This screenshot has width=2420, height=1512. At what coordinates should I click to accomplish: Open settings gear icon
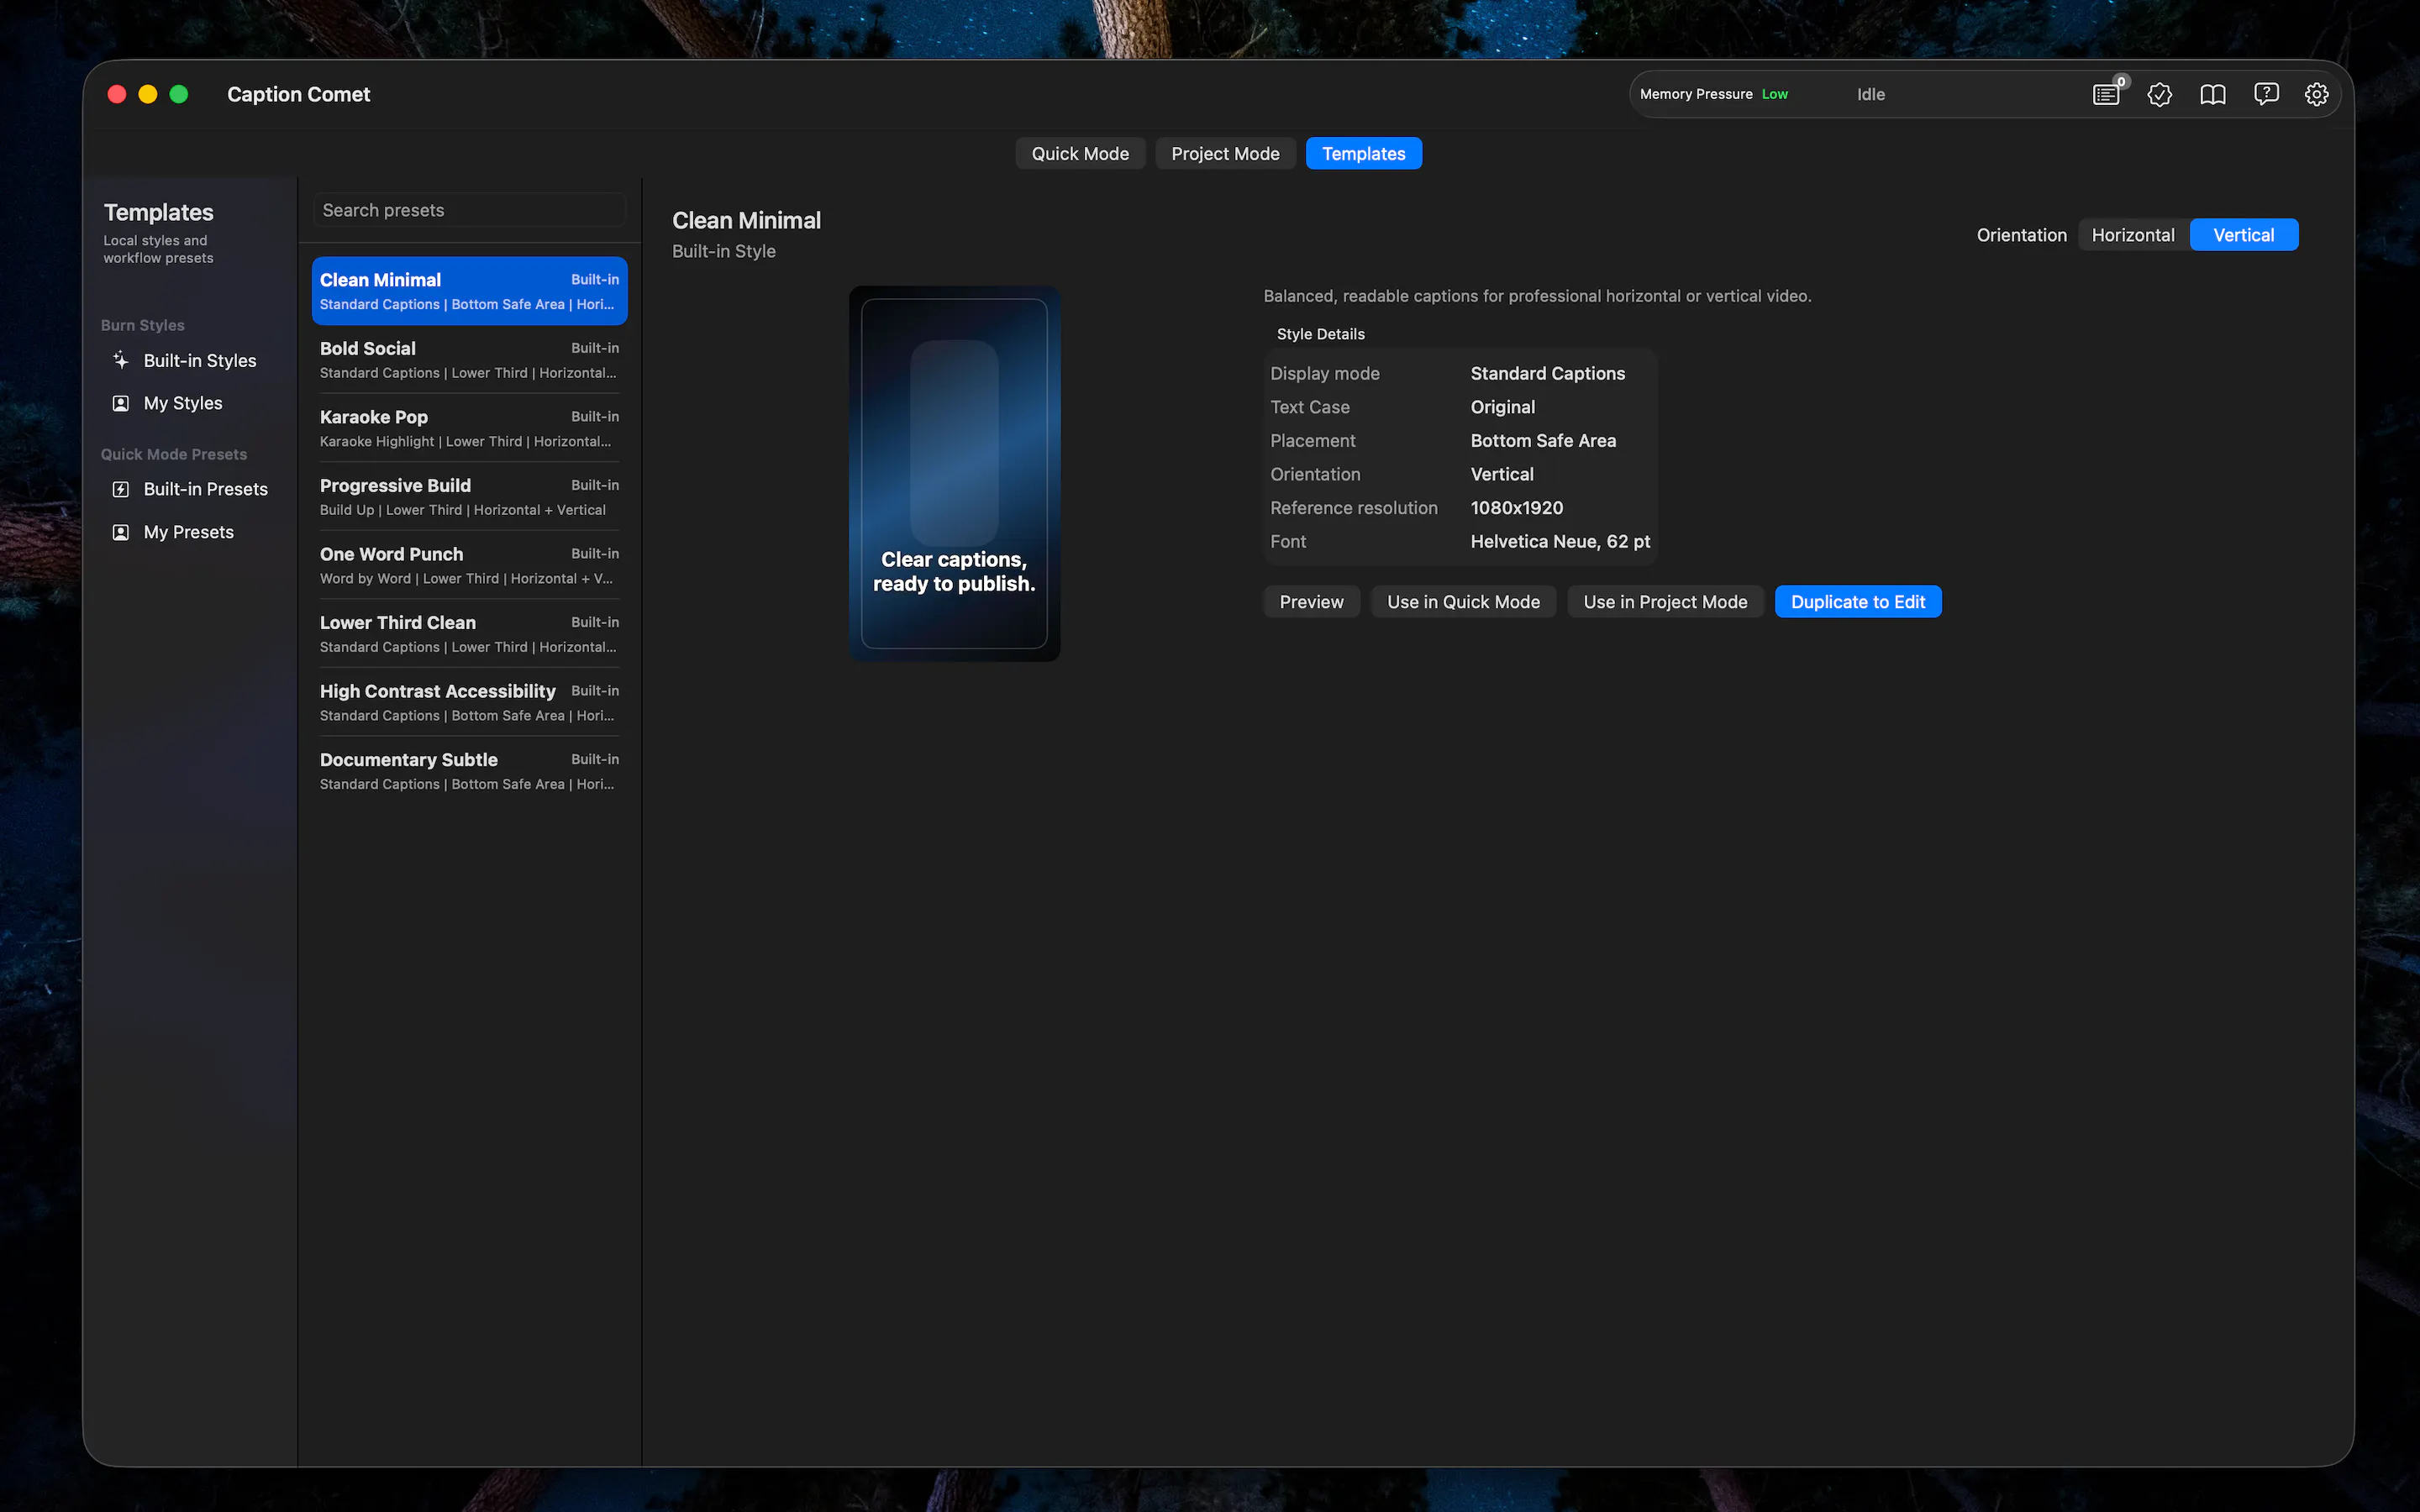coord(2317,94)
